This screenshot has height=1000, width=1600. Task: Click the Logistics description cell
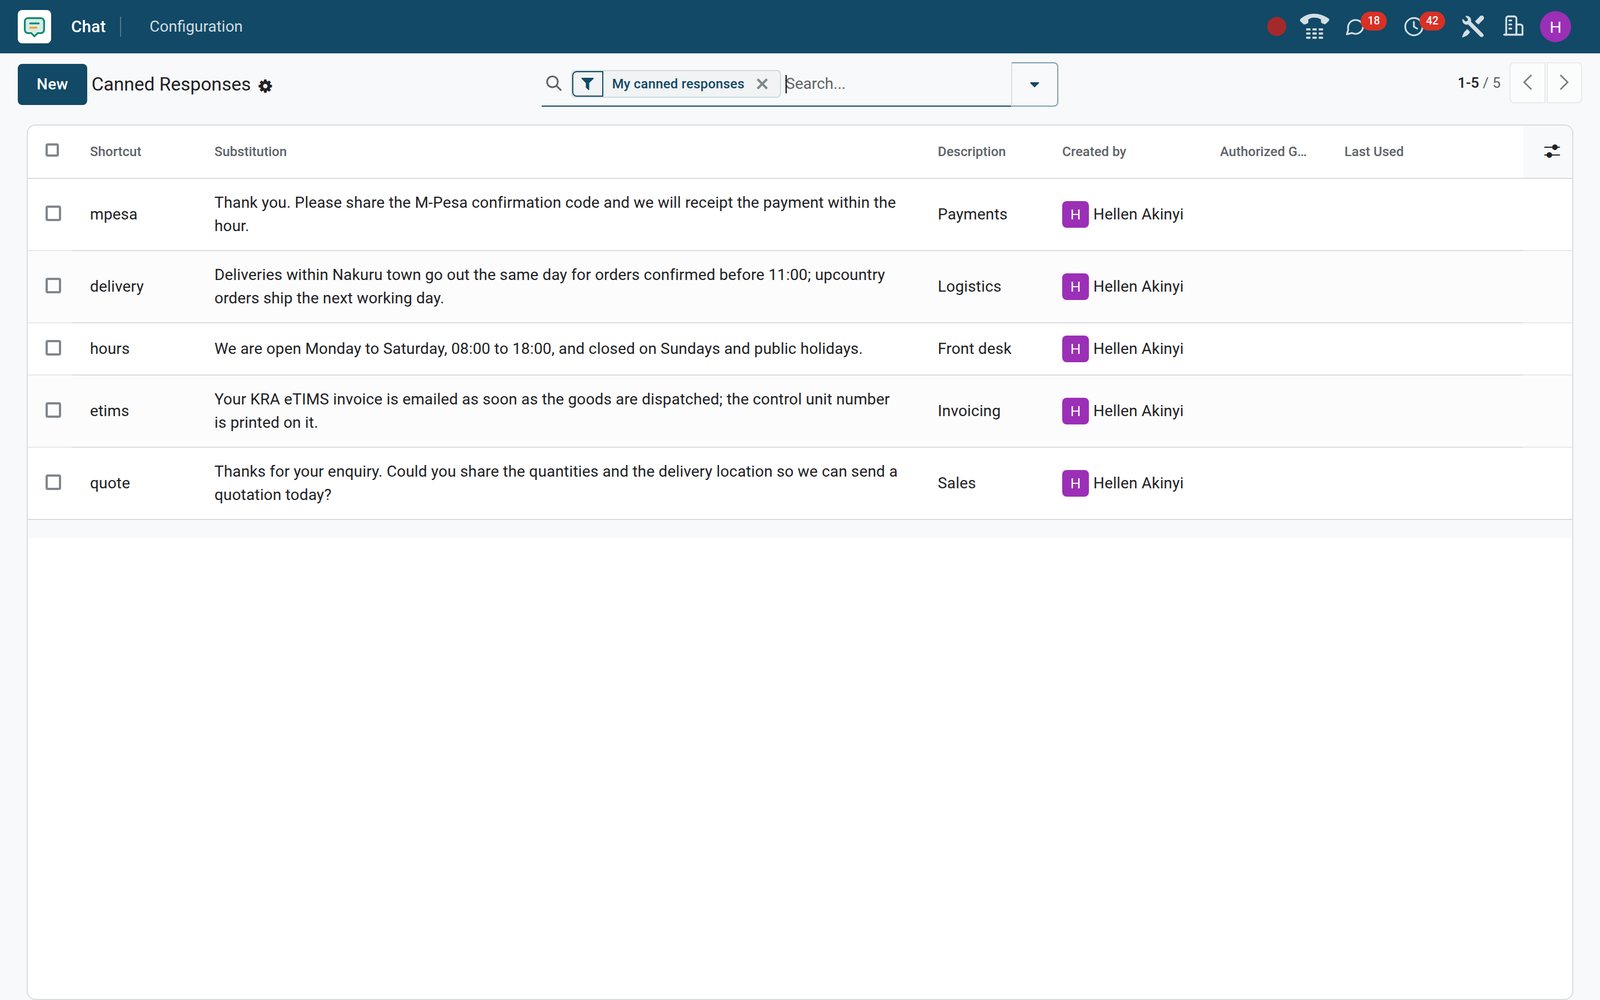tap(969, 286)
